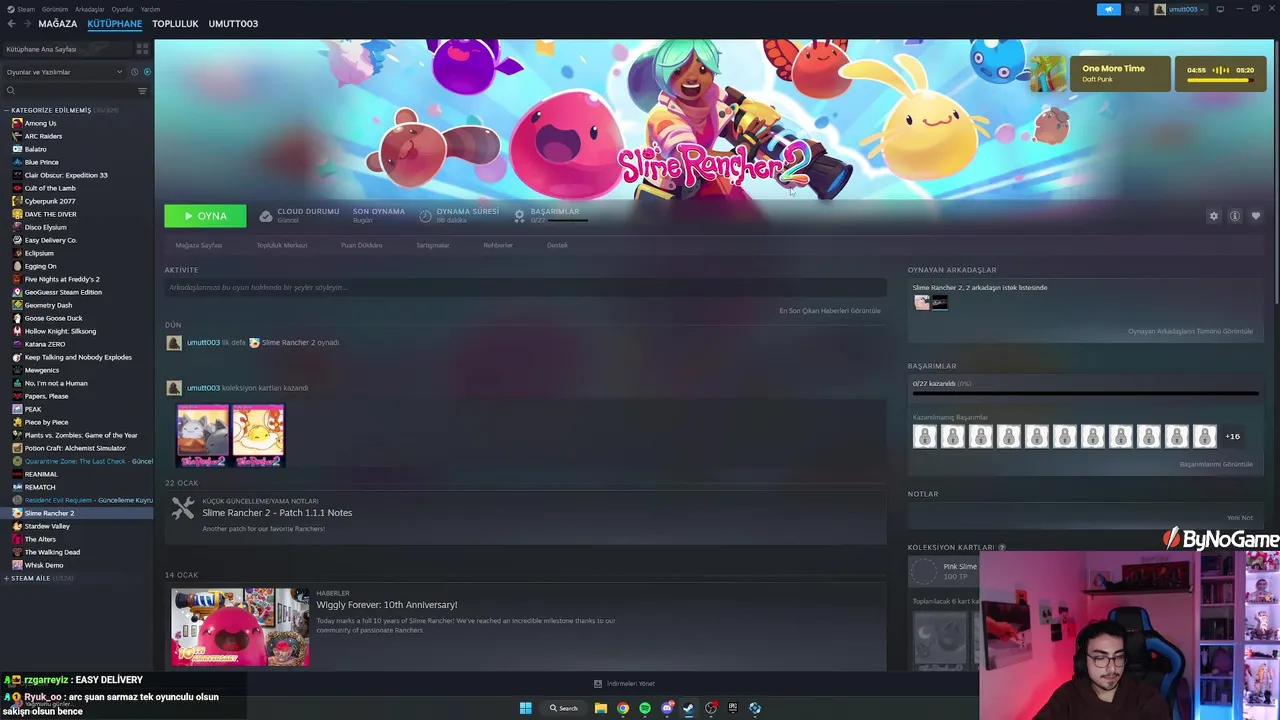Image resolution: width=1280 pixels, height=720 pixels.
Task: Open the umutt003 account dropdown
Action: tap(1180, 9)
